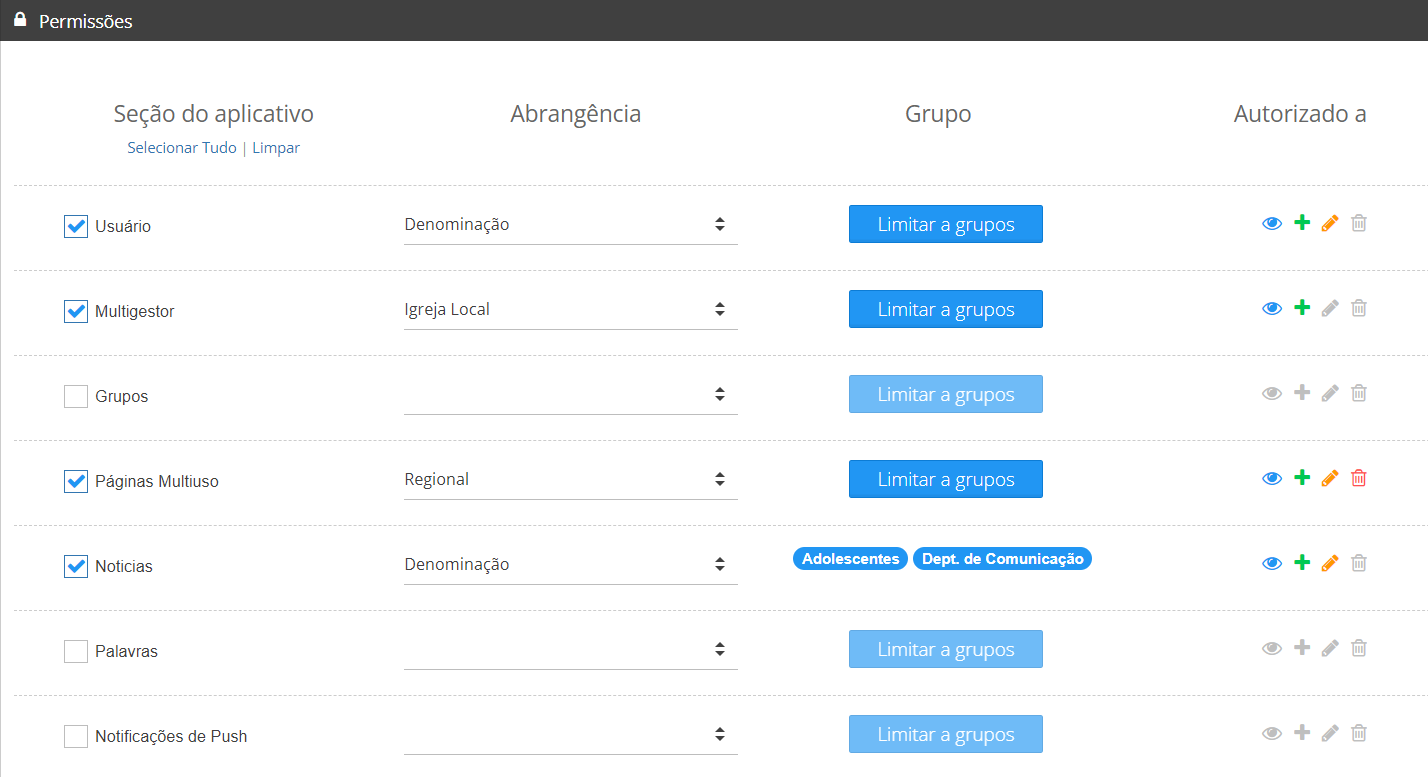Click Limitar a grupos for Notificações de Push
1428x777 pixels.
point(946,734)
